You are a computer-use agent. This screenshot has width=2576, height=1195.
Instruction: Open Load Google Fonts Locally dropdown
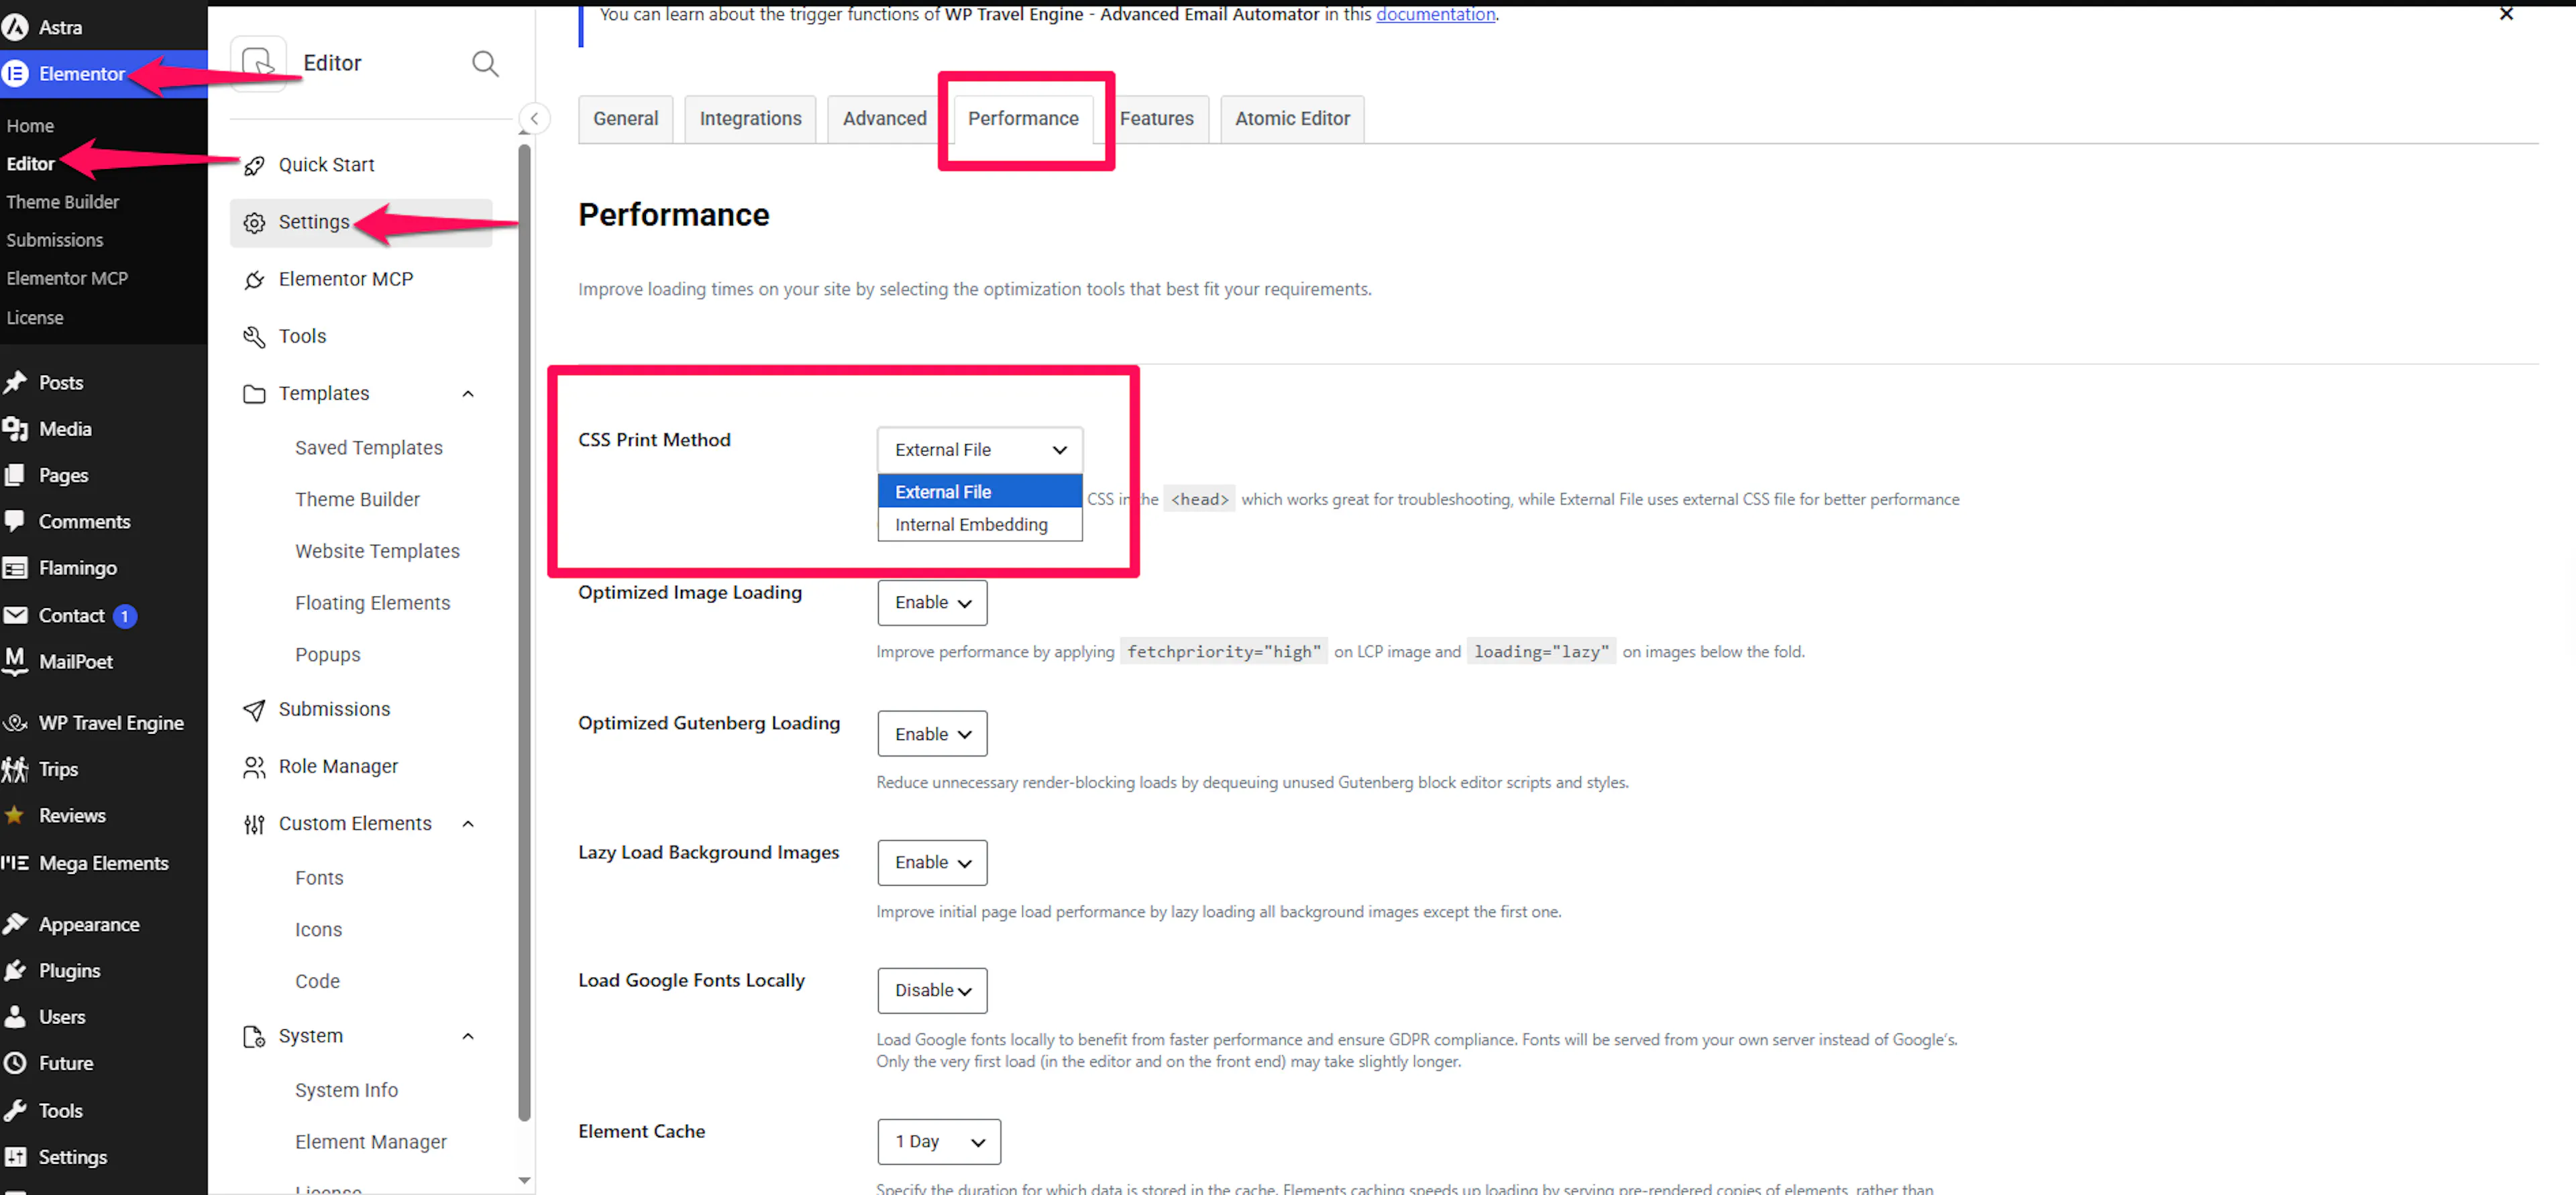932,991
